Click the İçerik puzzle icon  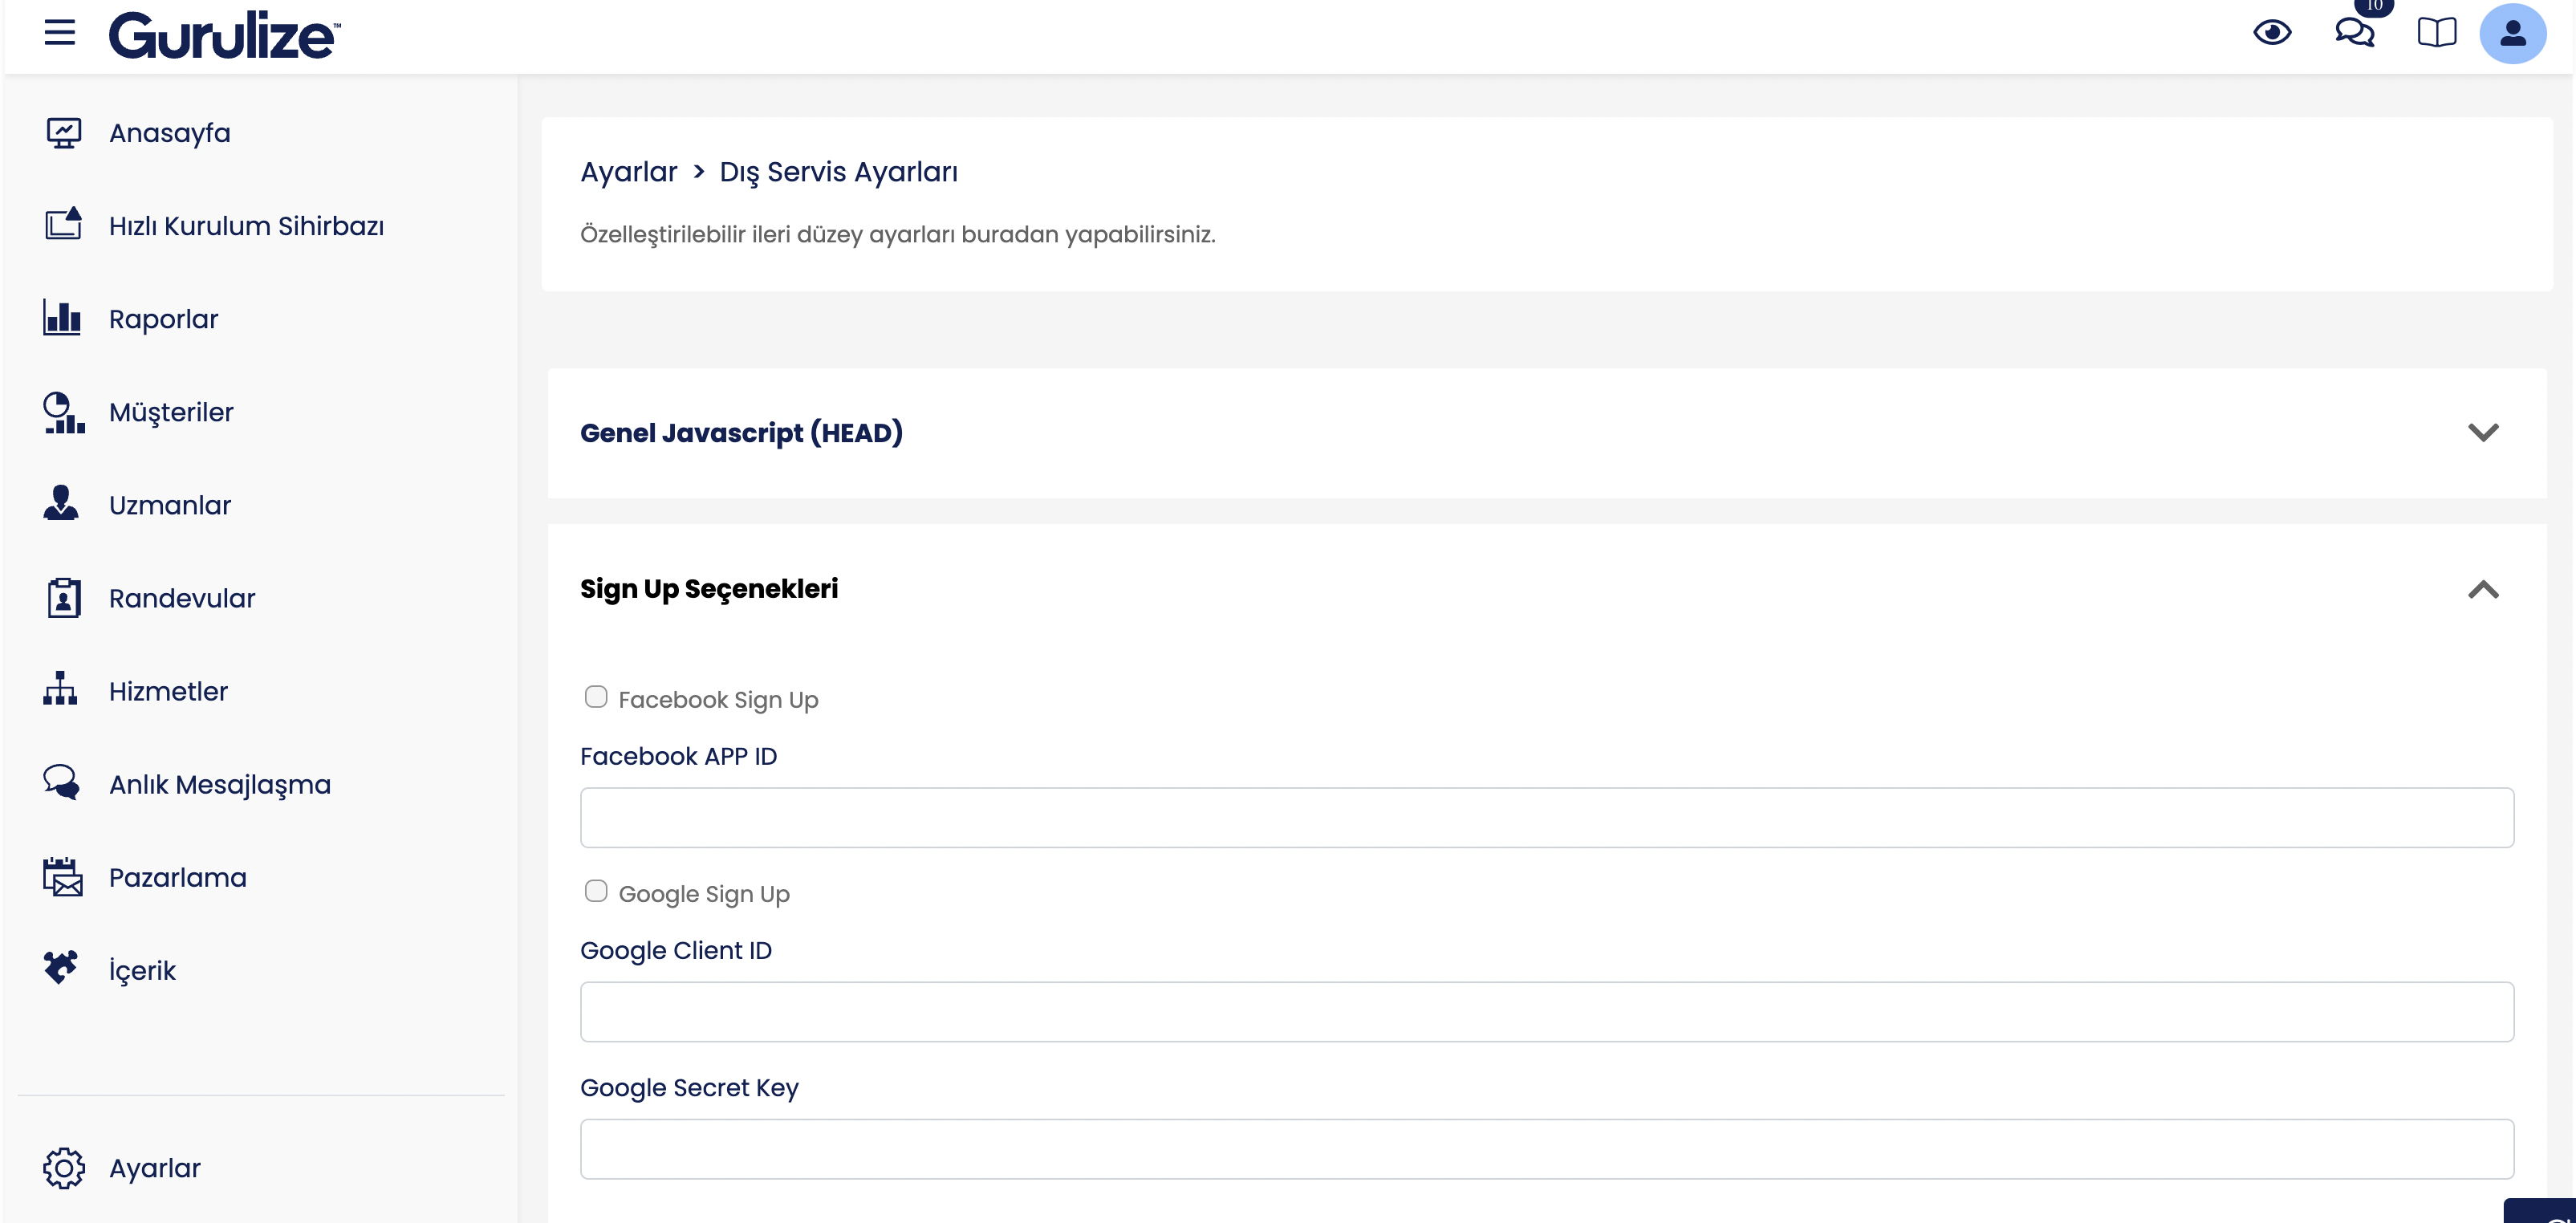61,967
